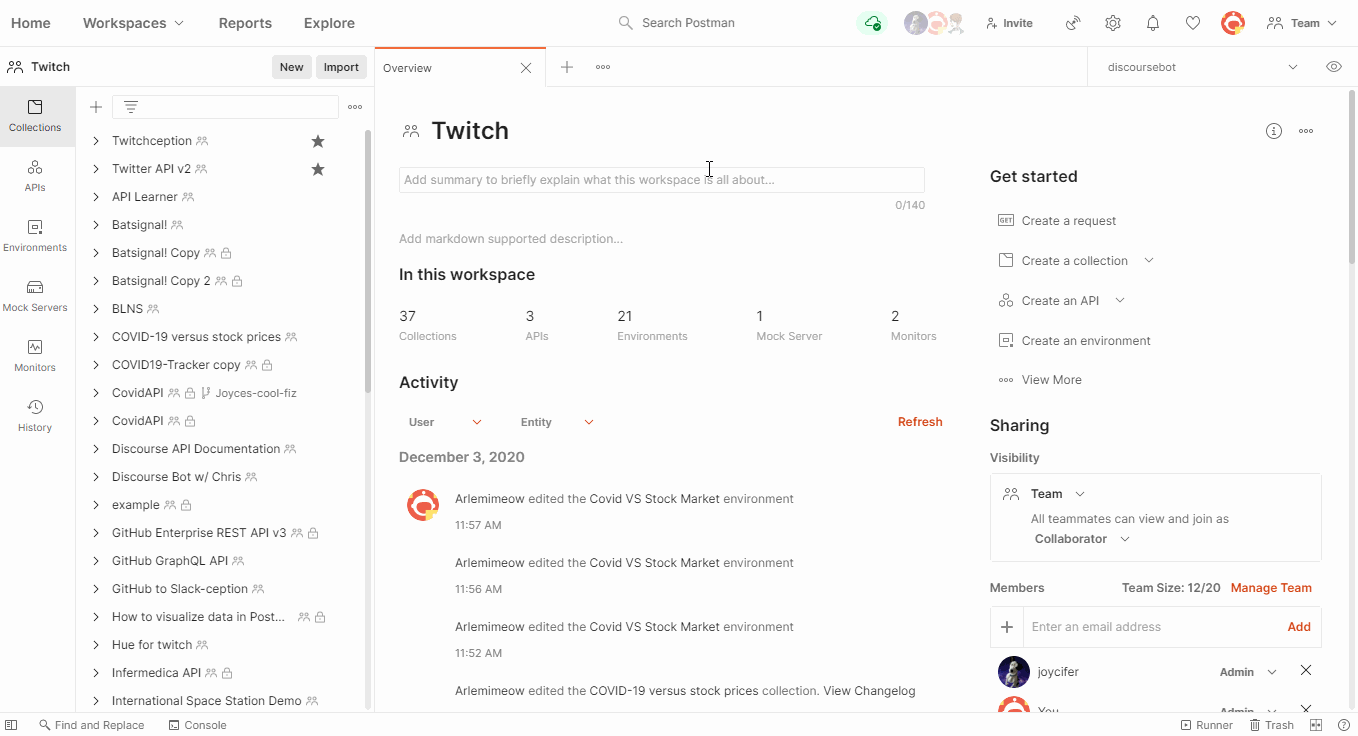This screenshot has width=1358, height=736.
Task: Open Reports in the top navigation
Action: click(x=245, y=23)
